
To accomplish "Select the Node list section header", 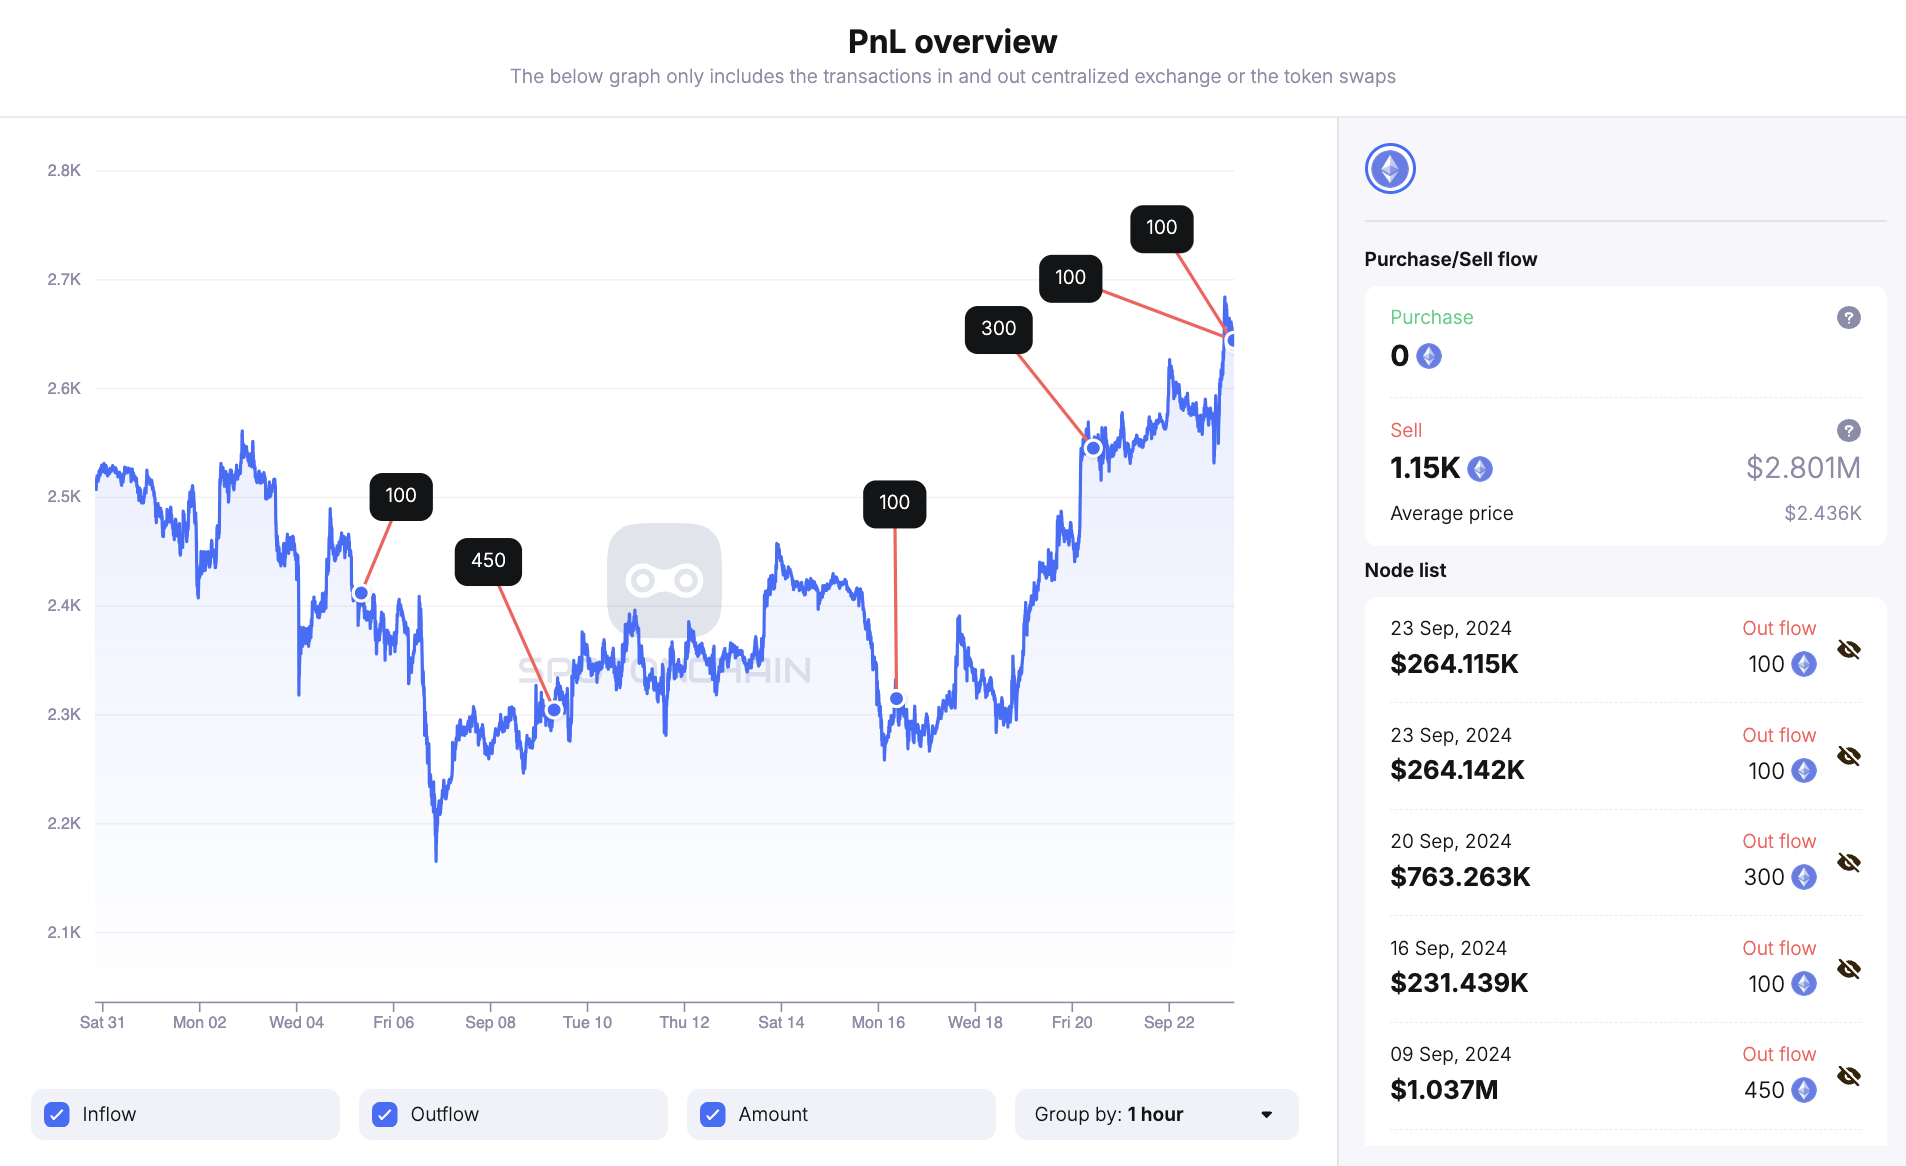I will [1404, 570].
